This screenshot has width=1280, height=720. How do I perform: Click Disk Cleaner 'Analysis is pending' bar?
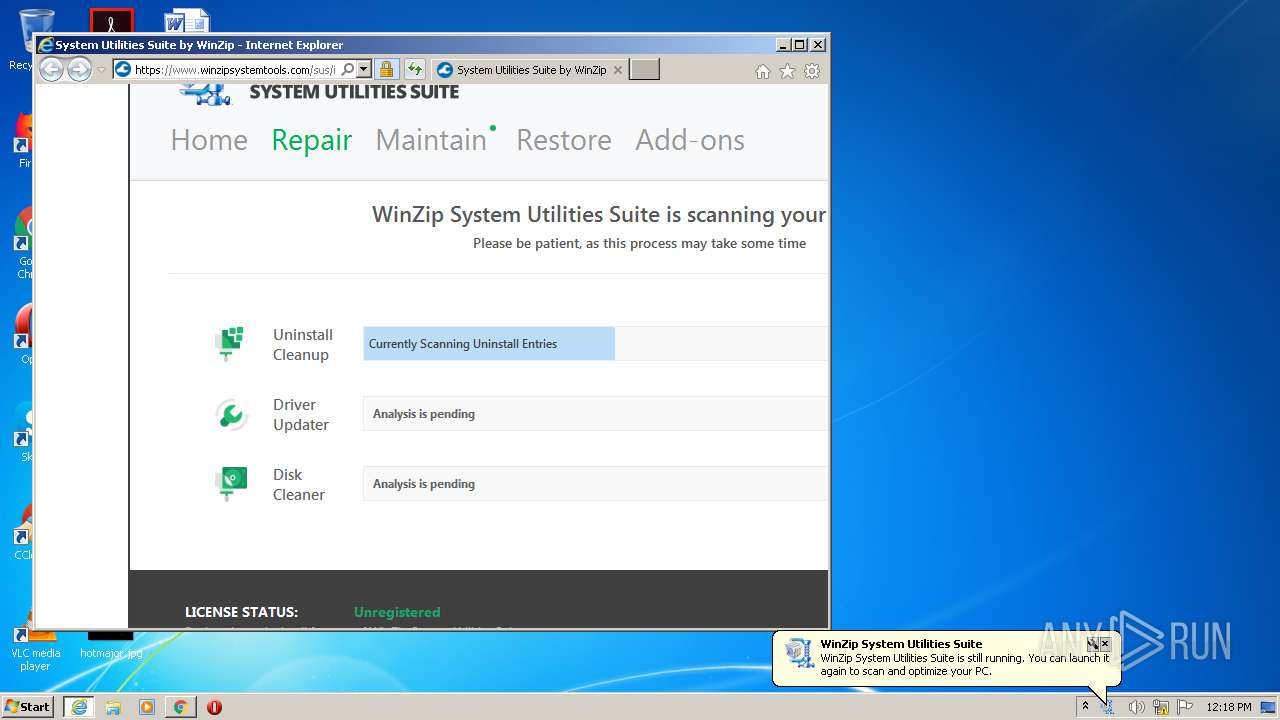pyautogui.click(x=595, y=483)
